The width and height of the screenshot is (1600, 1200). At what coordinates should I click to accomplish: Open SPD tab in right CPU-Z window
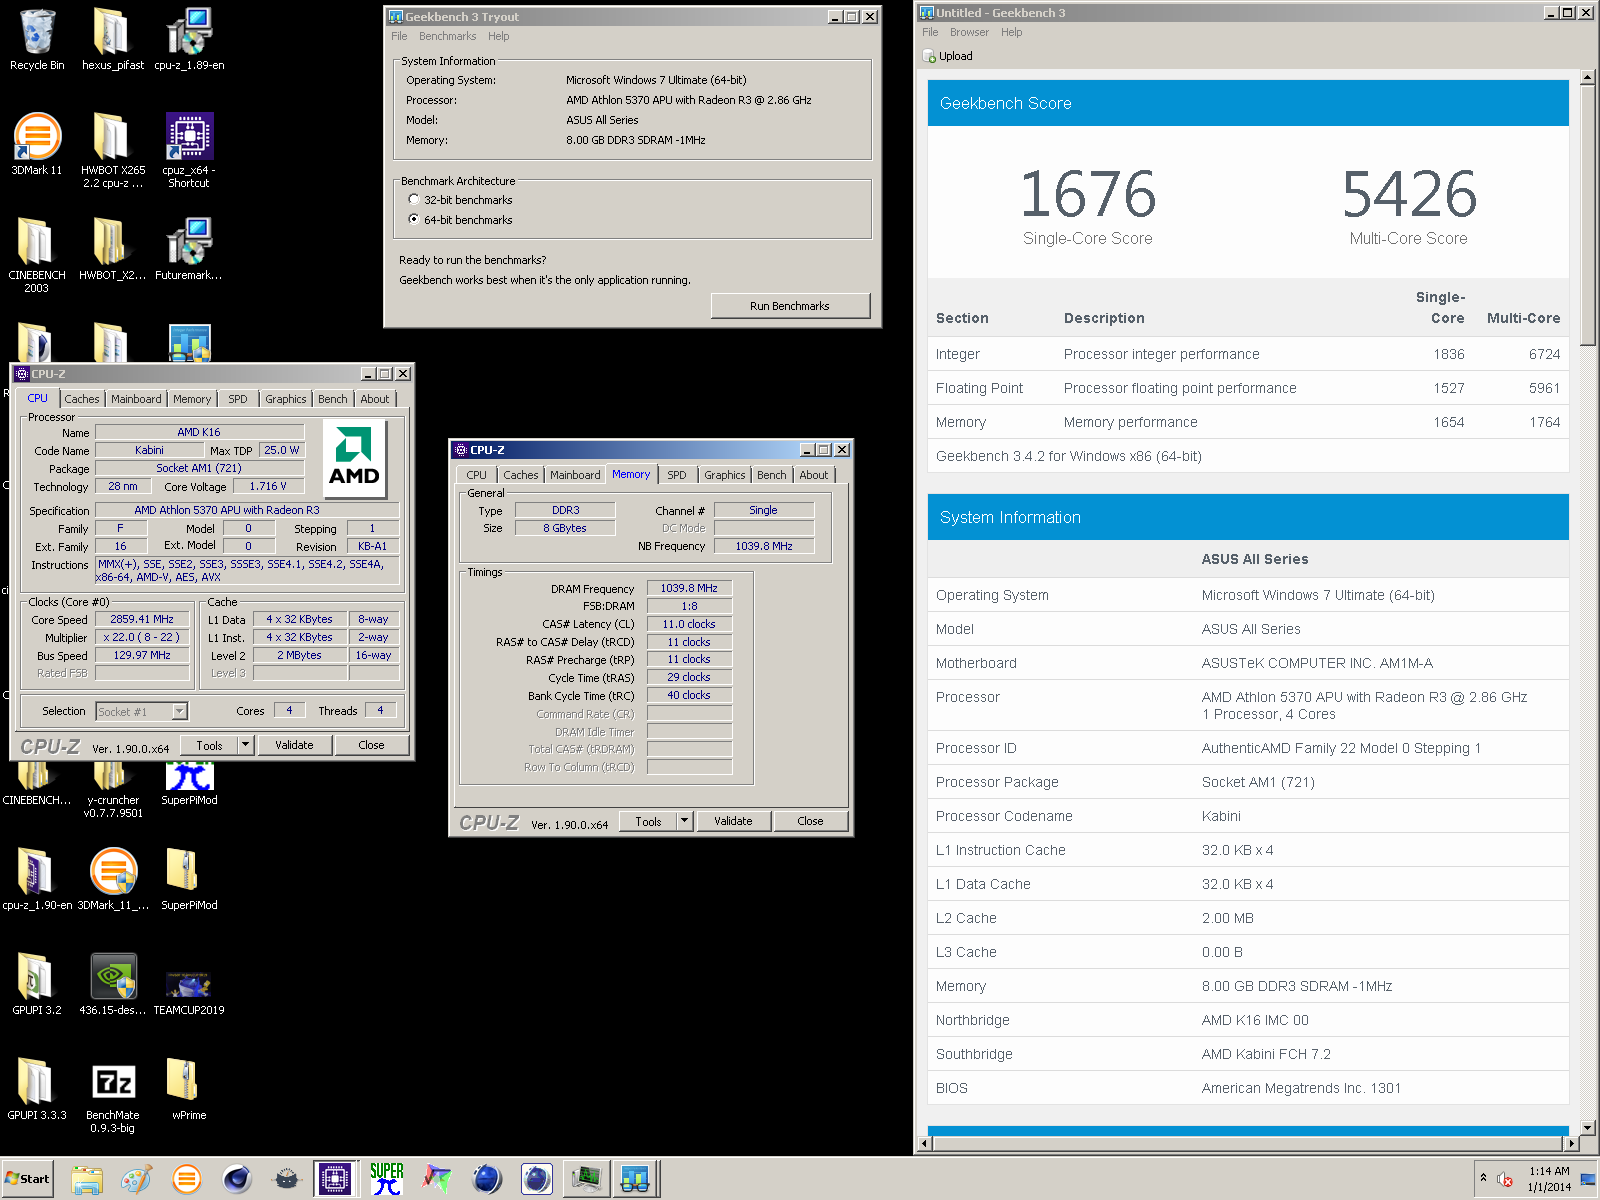point(677,475)
